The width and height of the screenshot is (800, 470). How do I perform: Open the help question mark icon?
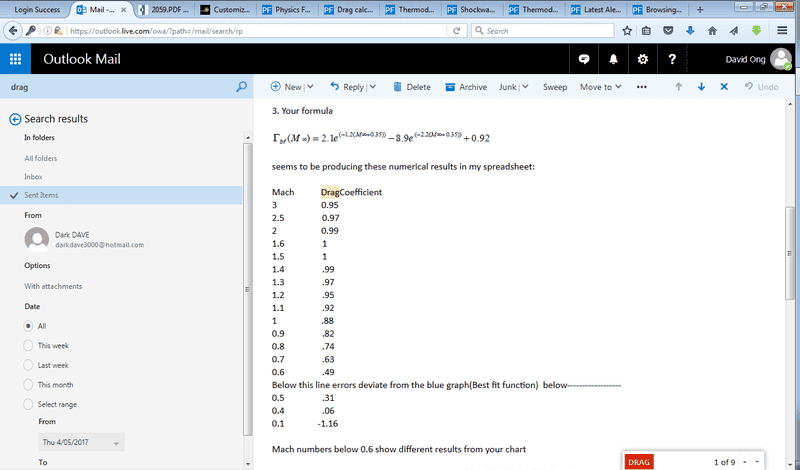pyautogui.click(x=672, y=59)
